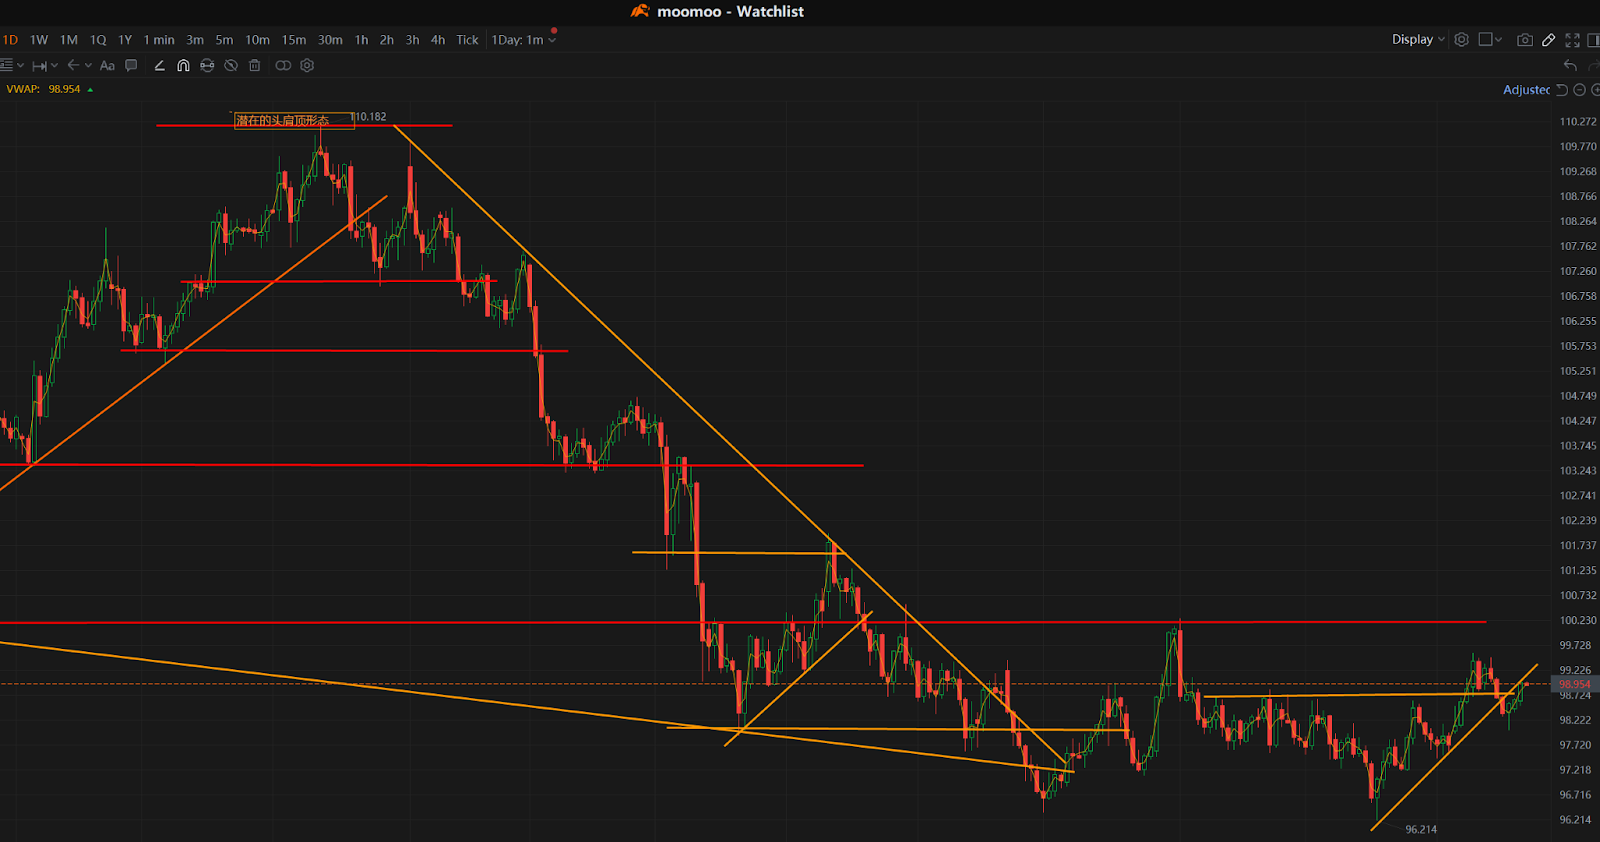
Task: Open drawing tool settings gear
Action: [307, 66]
